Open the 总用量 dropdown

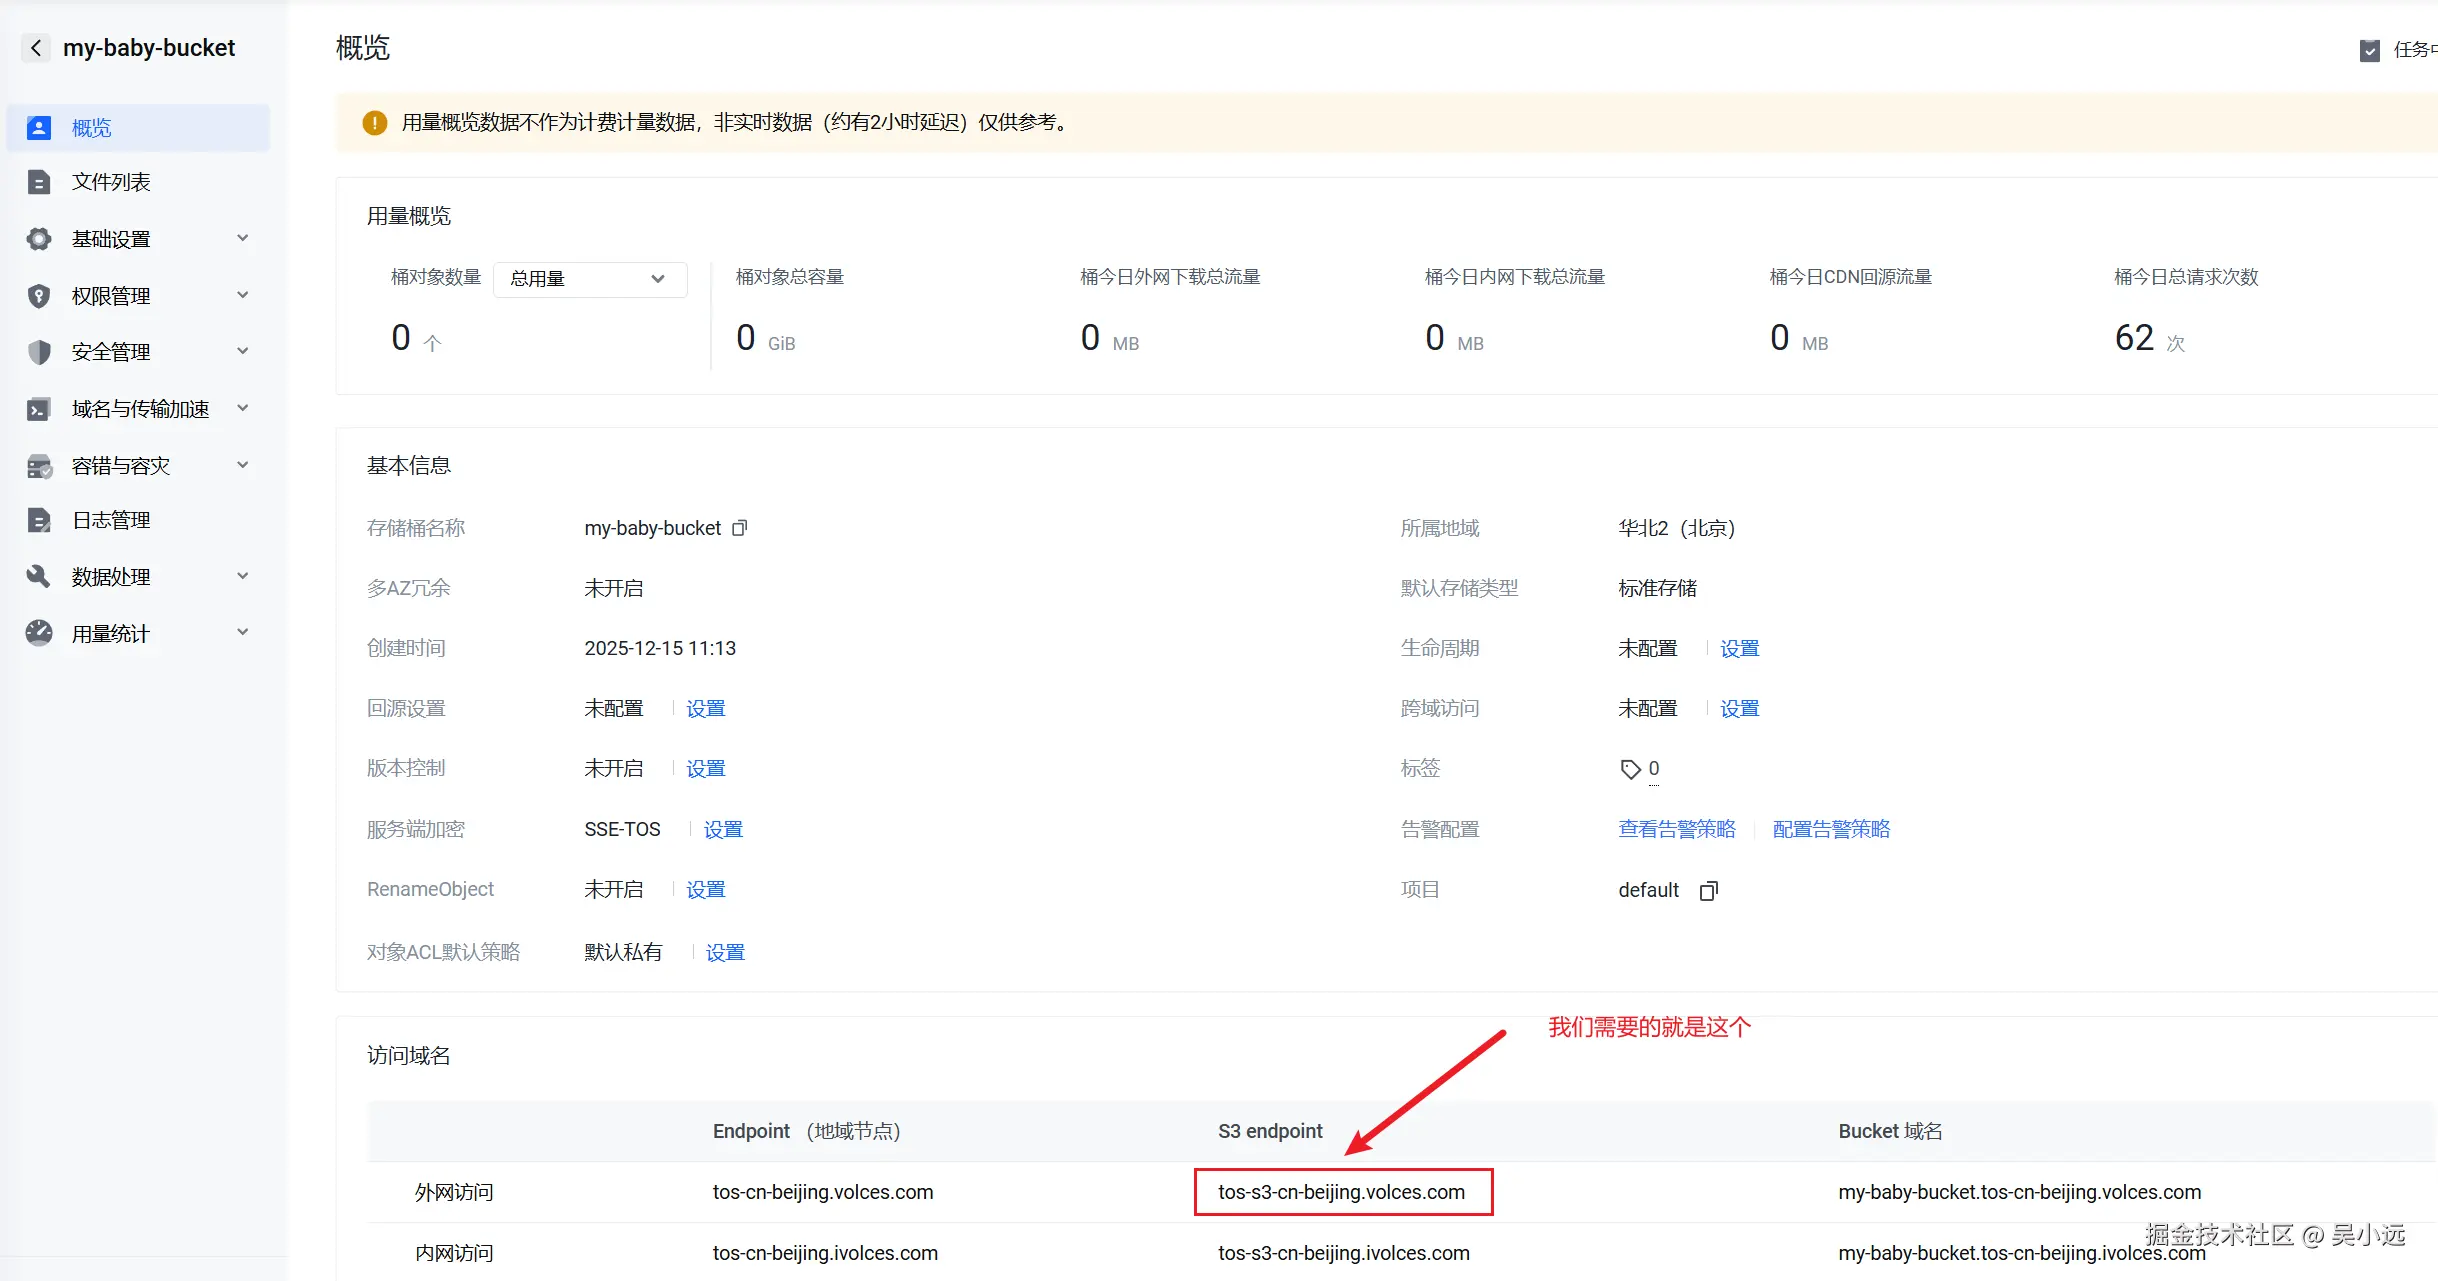click(589, 279)
